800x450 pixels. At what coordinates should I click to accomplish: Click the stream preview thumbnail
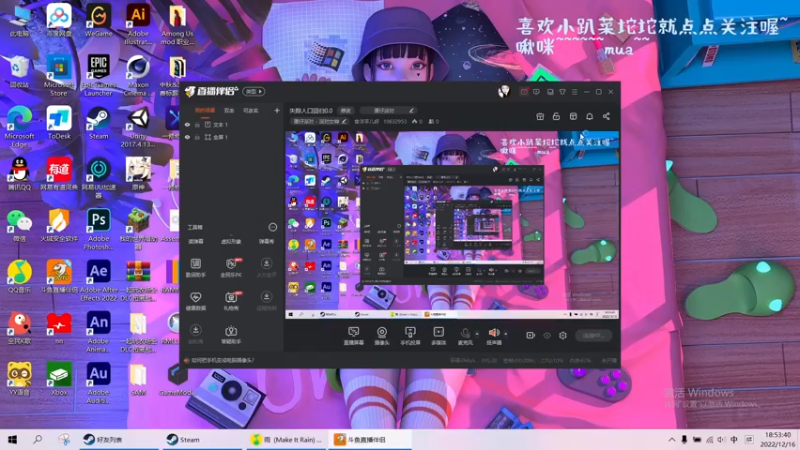click(x=452, y=225)
